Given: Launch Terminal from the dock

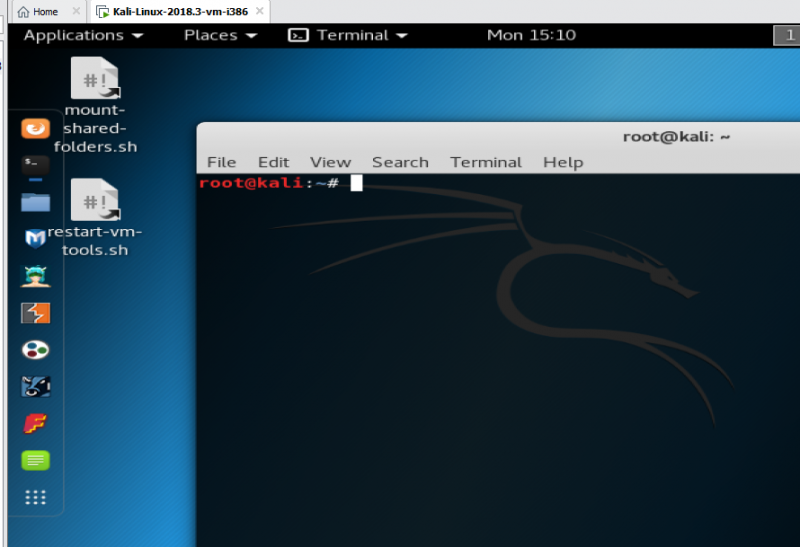Looking at the screenshot, I should 35,165.
